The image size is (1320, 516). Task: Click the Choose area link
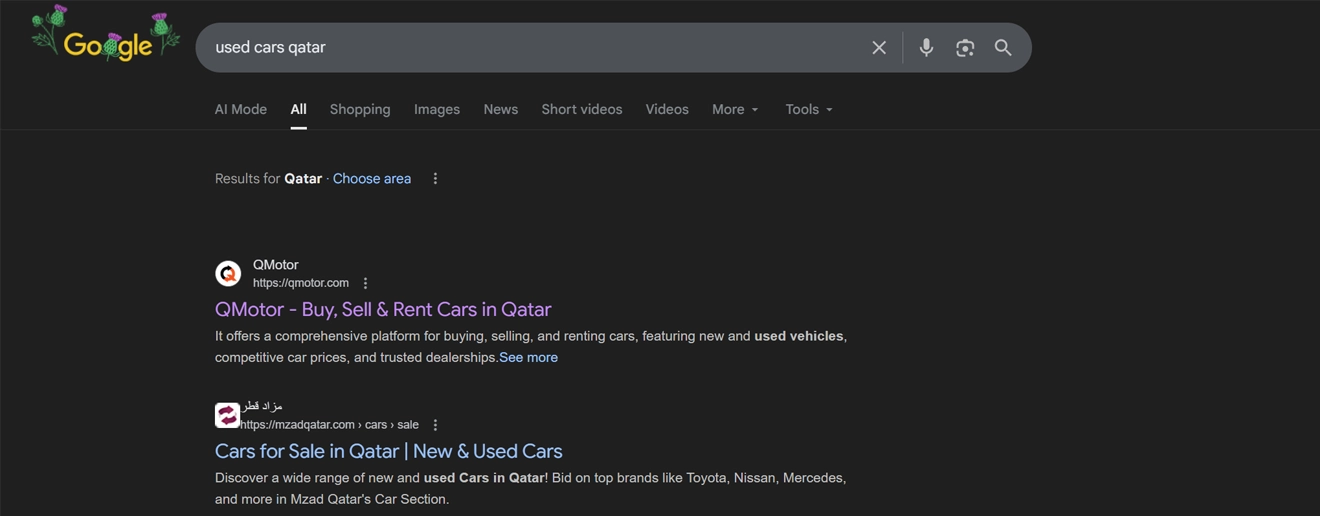[372, 179]
